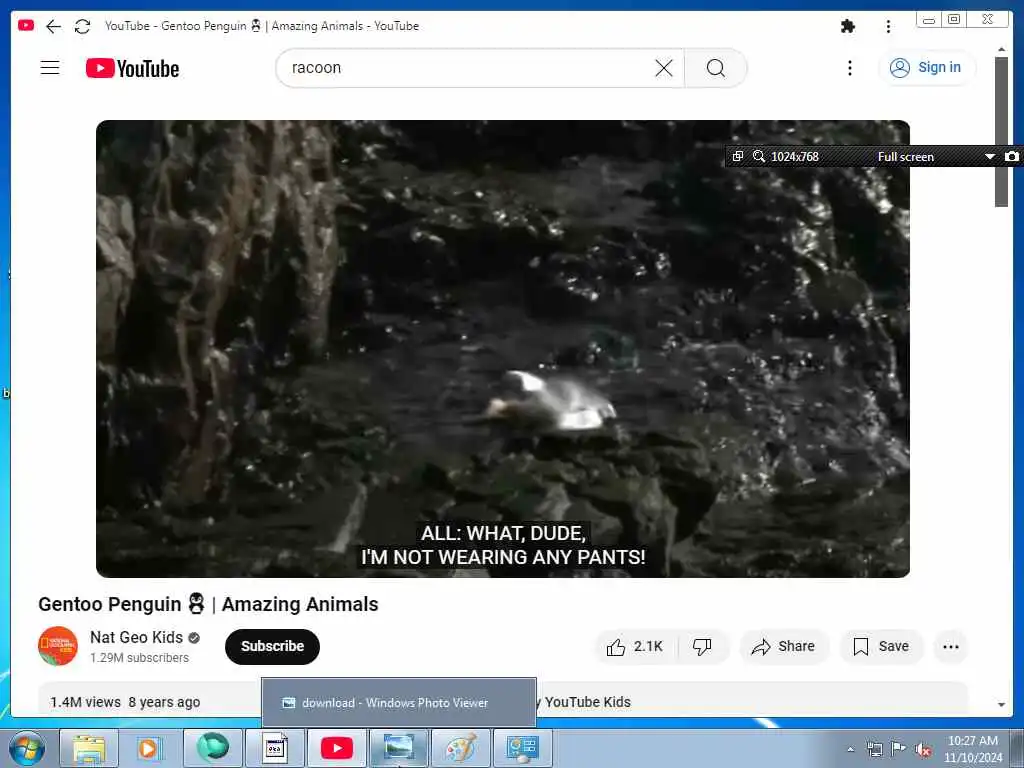Open the extensions puzzle icon
This screenshot has height=768, width=1024.
coord(848,26)
